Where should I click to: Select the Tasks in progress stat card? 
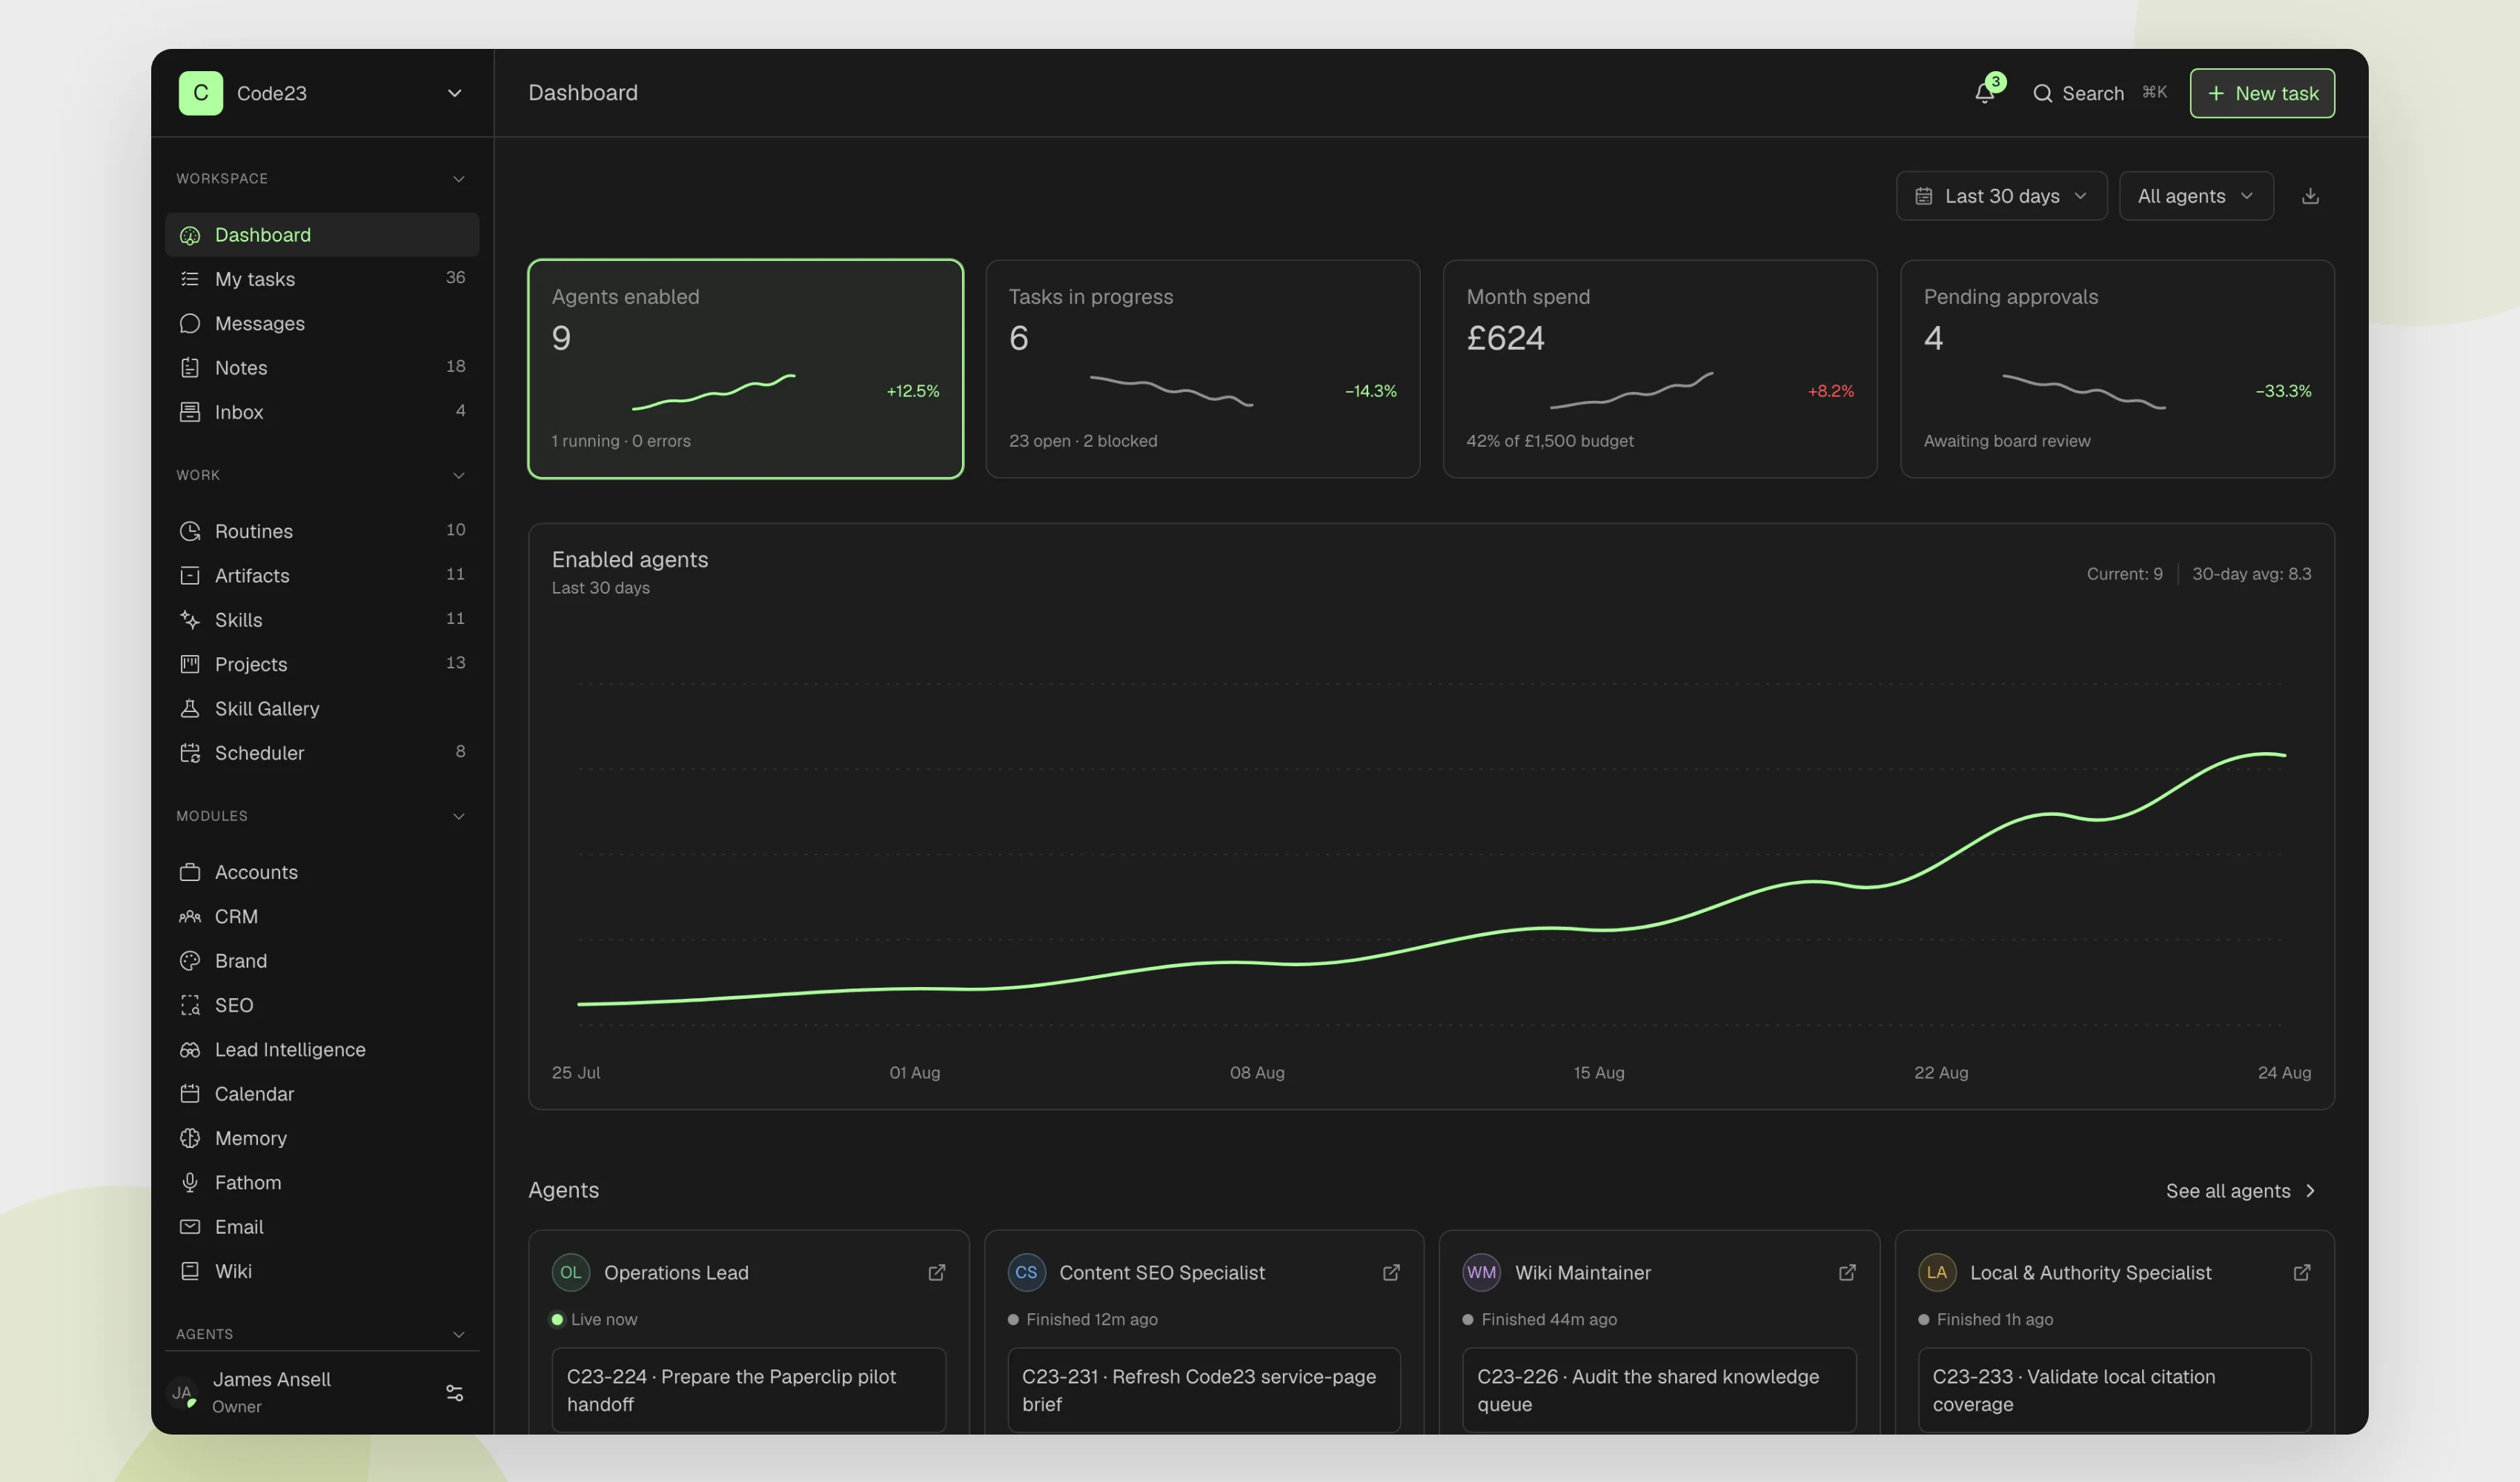click(x=1203, y=369)
